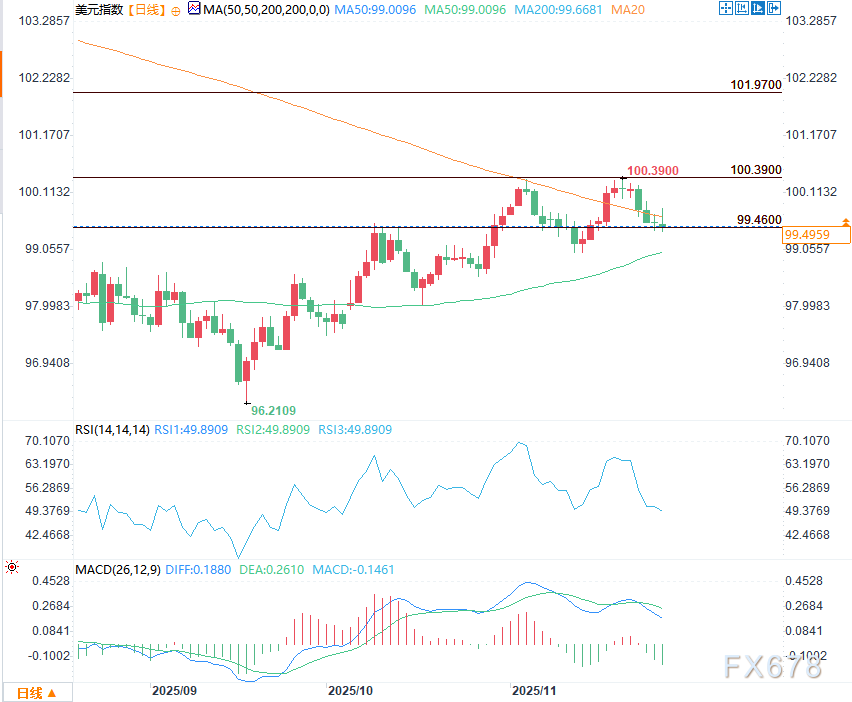Select the MACD(26,12,9) indicator label

tap(117, 569)
